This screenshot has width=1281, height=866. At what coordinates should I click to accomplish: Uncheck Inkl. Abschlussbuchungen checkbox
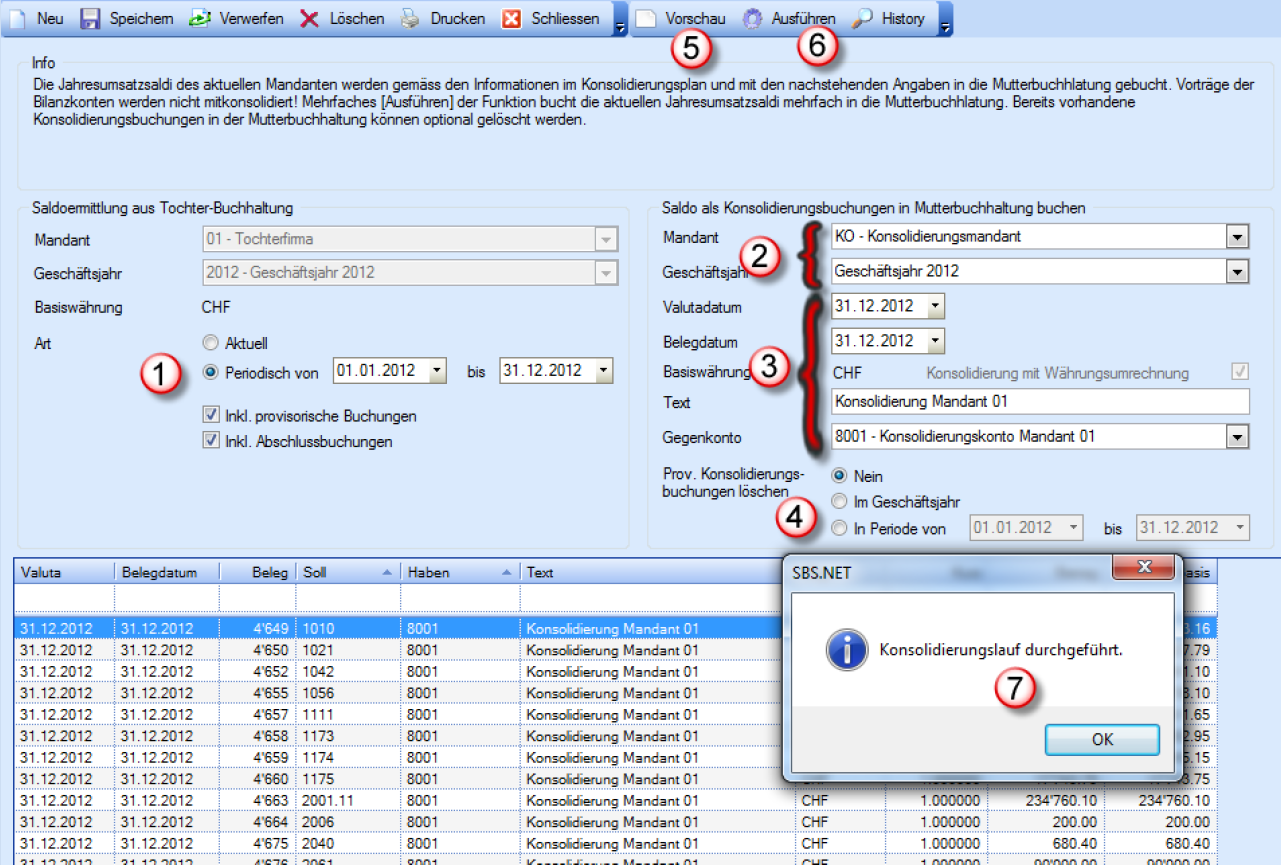pos(211,441)
